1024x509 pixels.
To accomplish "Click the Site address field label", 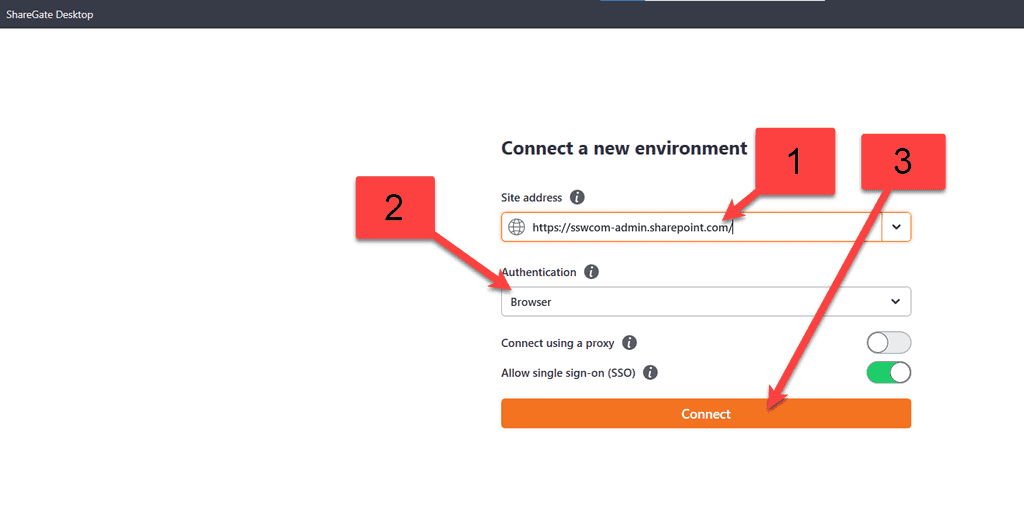I will [x=531, y=198].
